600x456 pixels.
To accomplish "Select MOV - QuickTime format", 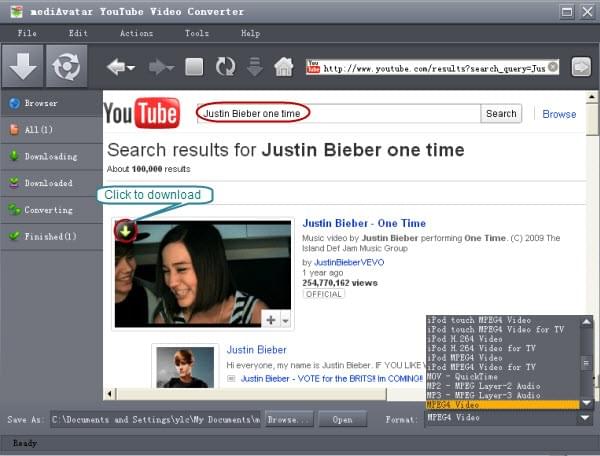I will click(x=502, y=376).
